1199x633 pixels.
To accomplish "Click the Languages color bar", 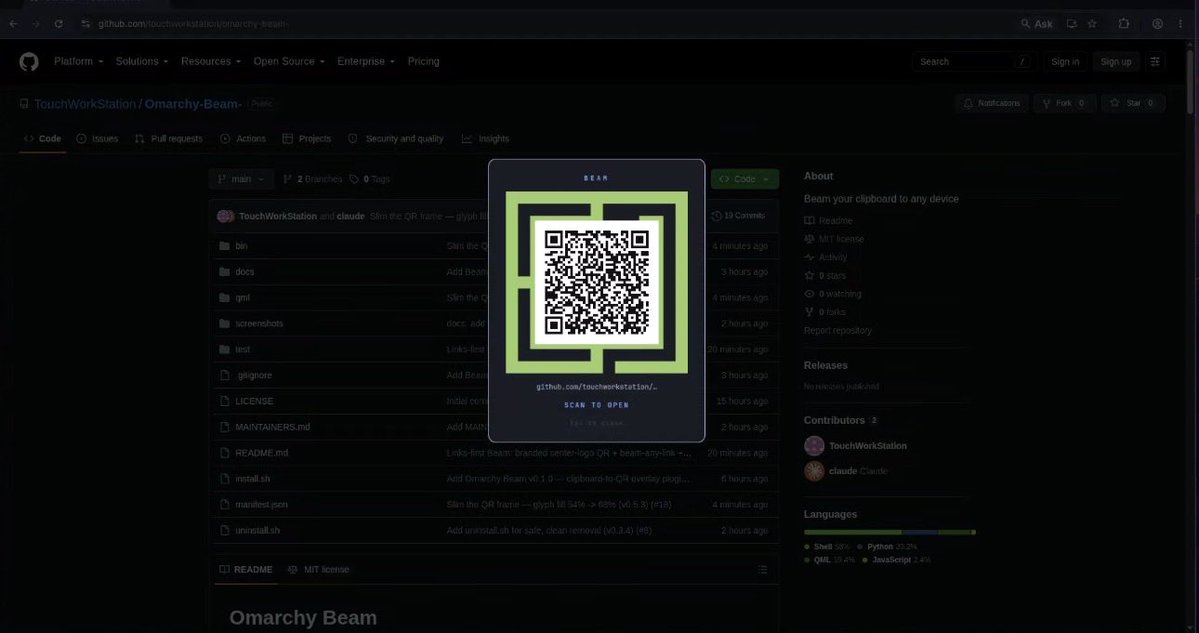I will coord(889,532).
